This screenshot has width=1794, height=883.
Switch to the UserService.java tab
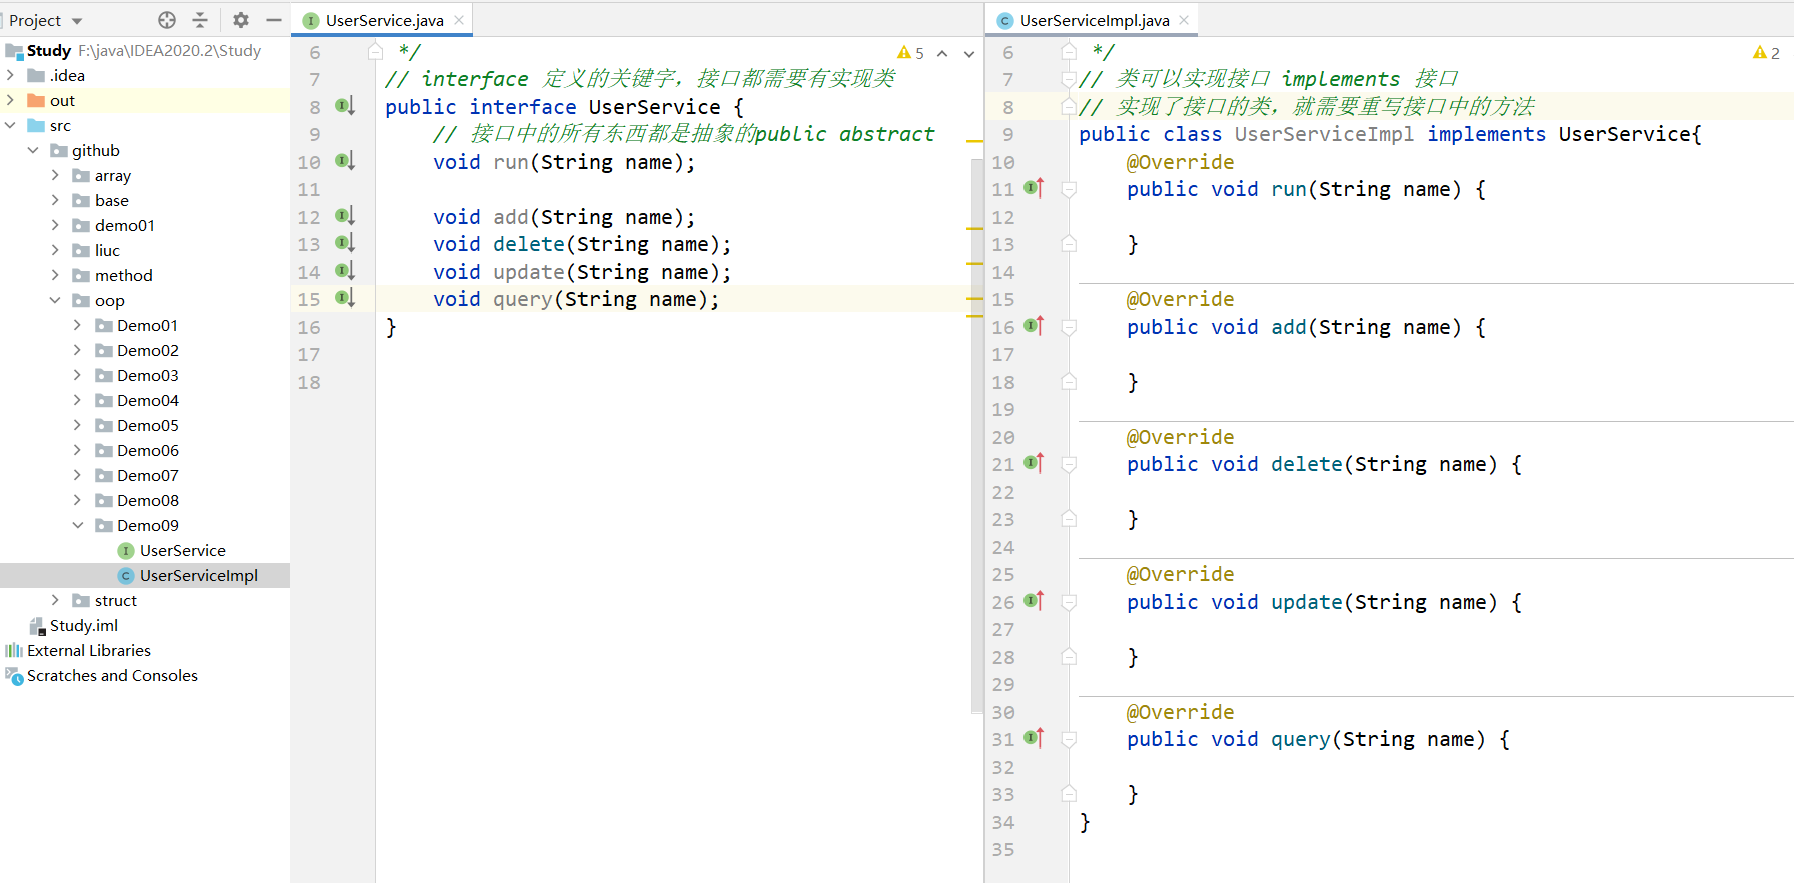[x=383, y=20]
